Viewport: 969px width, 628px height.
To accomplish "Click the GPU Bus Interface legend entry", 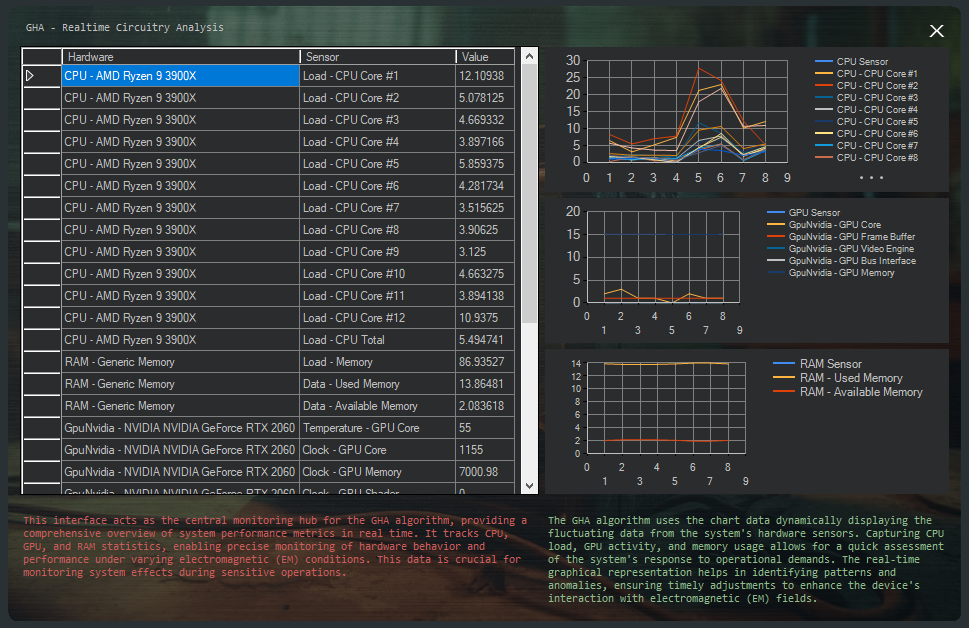I will click(x=842, y=261).
